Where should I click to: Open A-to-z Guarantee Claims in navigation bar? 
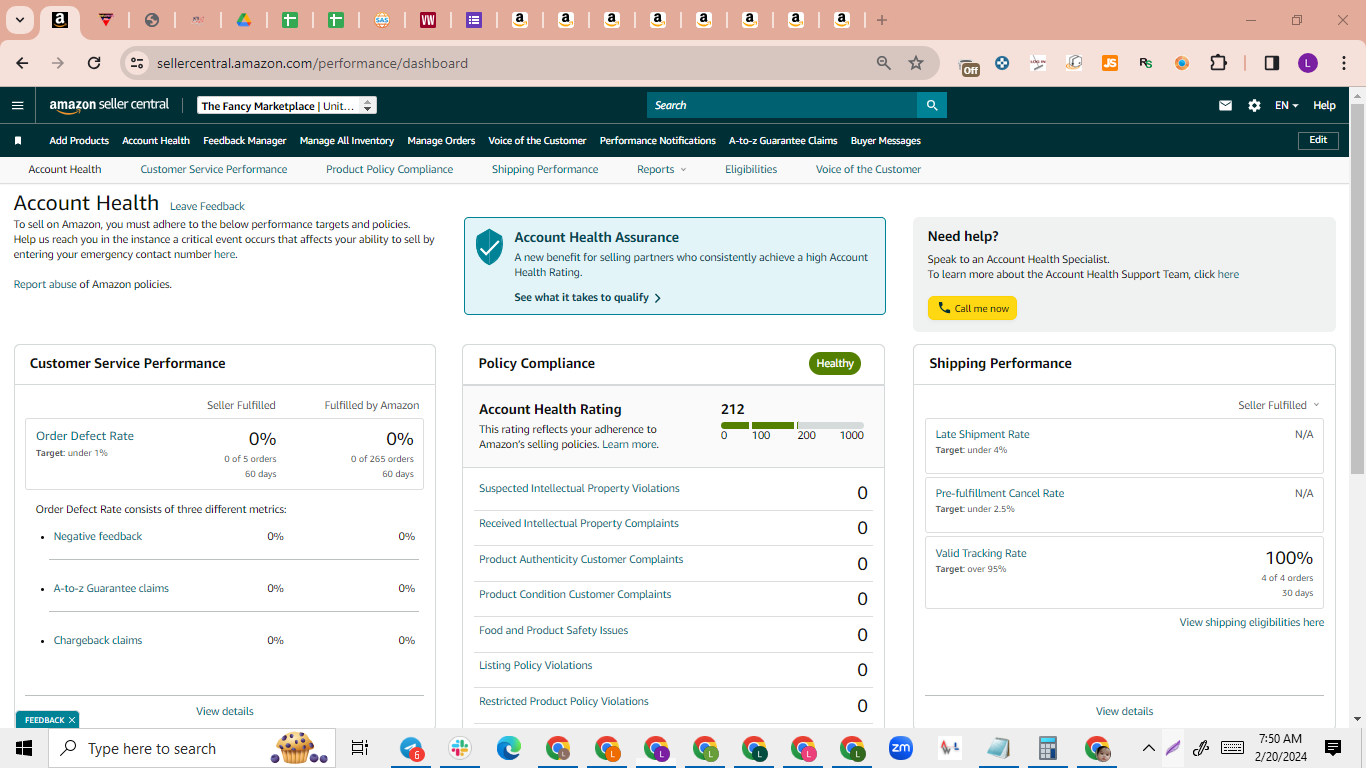click(783, 141)
